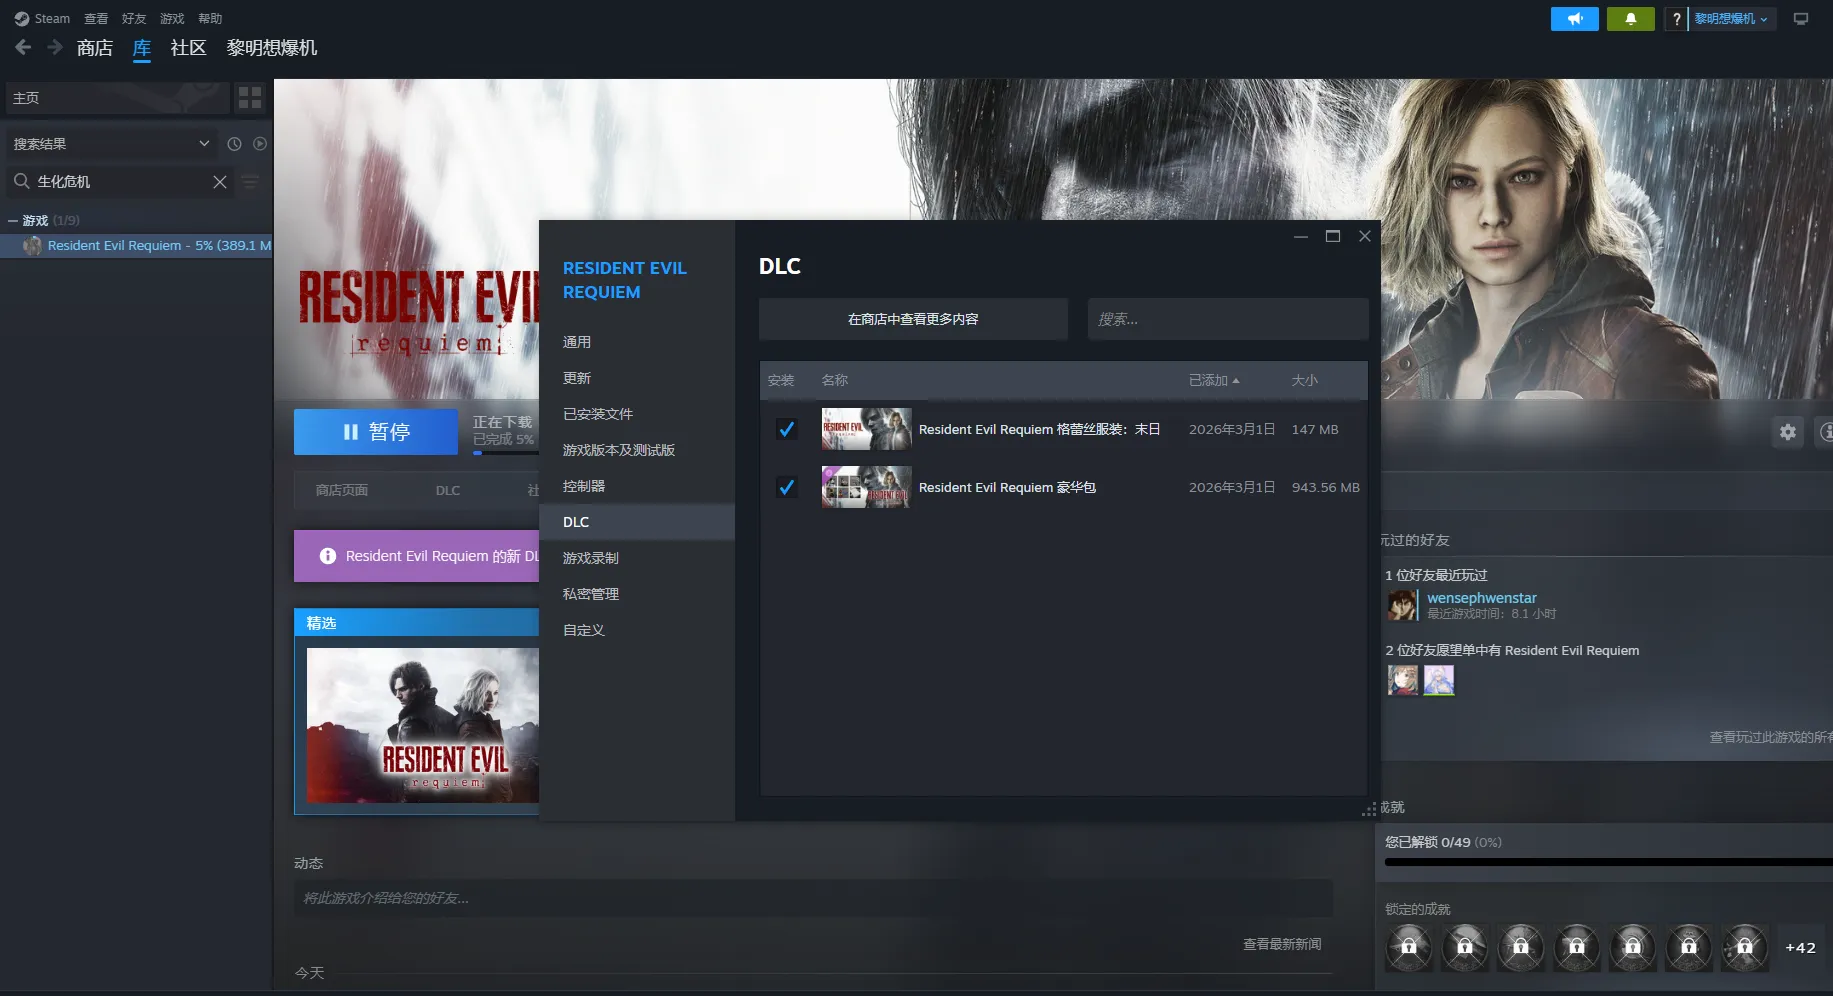This screenshot has width=1833, height=996.
Task: Pause the download with 暂停 button
Action: [x=376, y=432]
